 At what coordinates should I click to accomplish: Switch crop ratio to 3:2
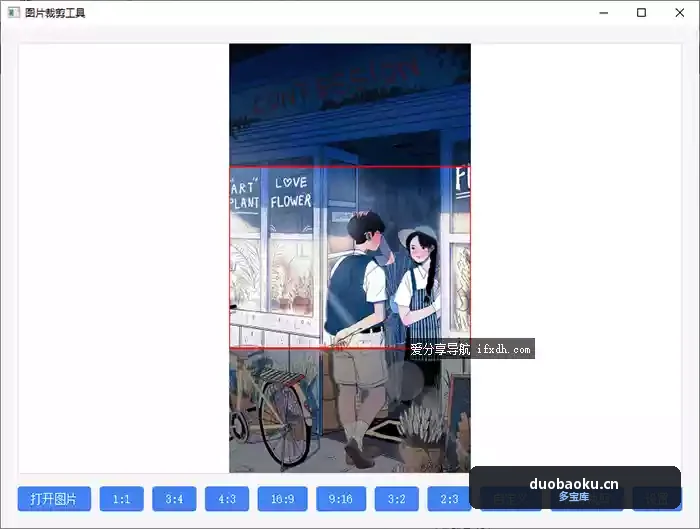[397, 499]
